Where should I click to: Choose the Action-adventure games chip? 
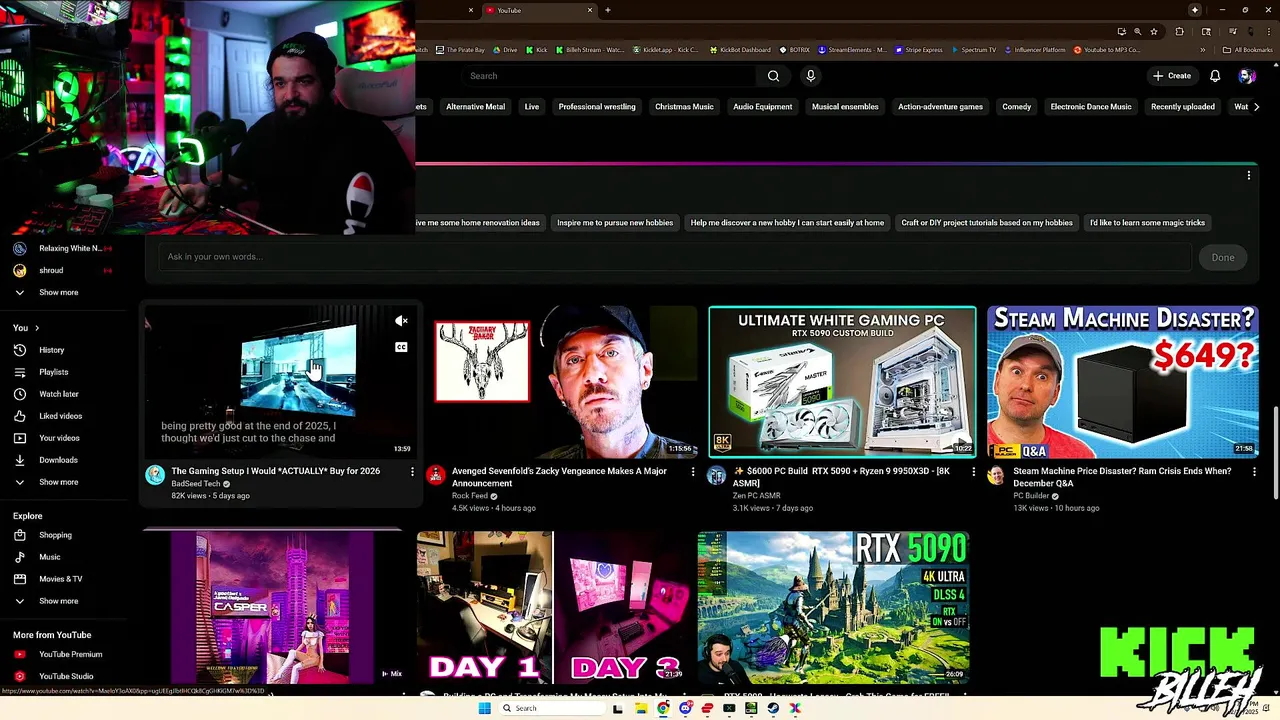coord(940,107)
